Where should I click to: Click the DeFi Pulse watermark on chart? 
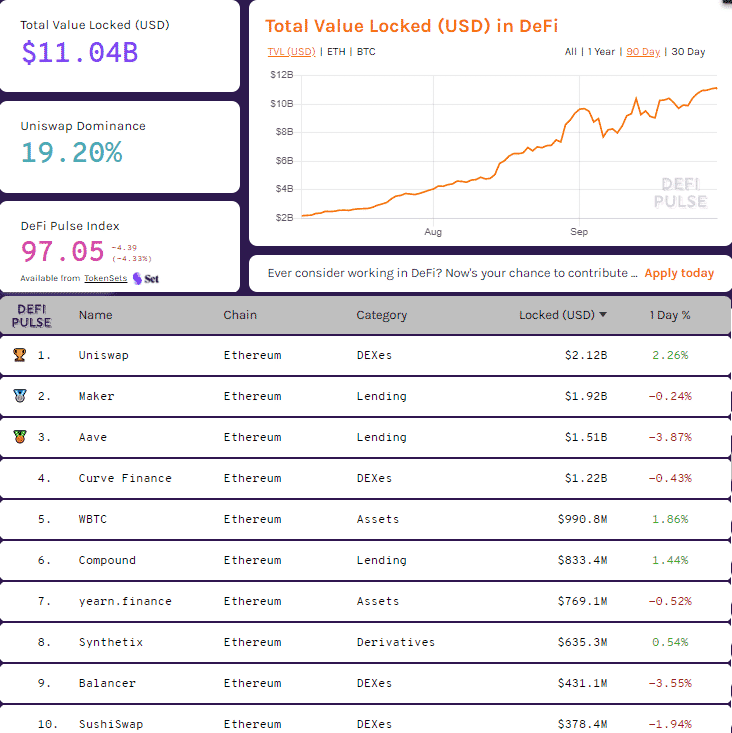coord(680,193)
